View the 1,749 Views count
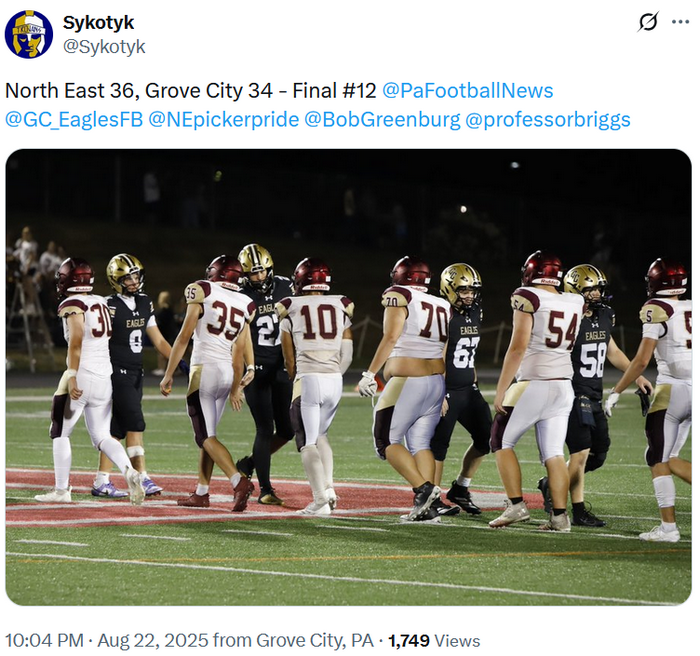The image size is (700, 656). click(x=434, y=640)
